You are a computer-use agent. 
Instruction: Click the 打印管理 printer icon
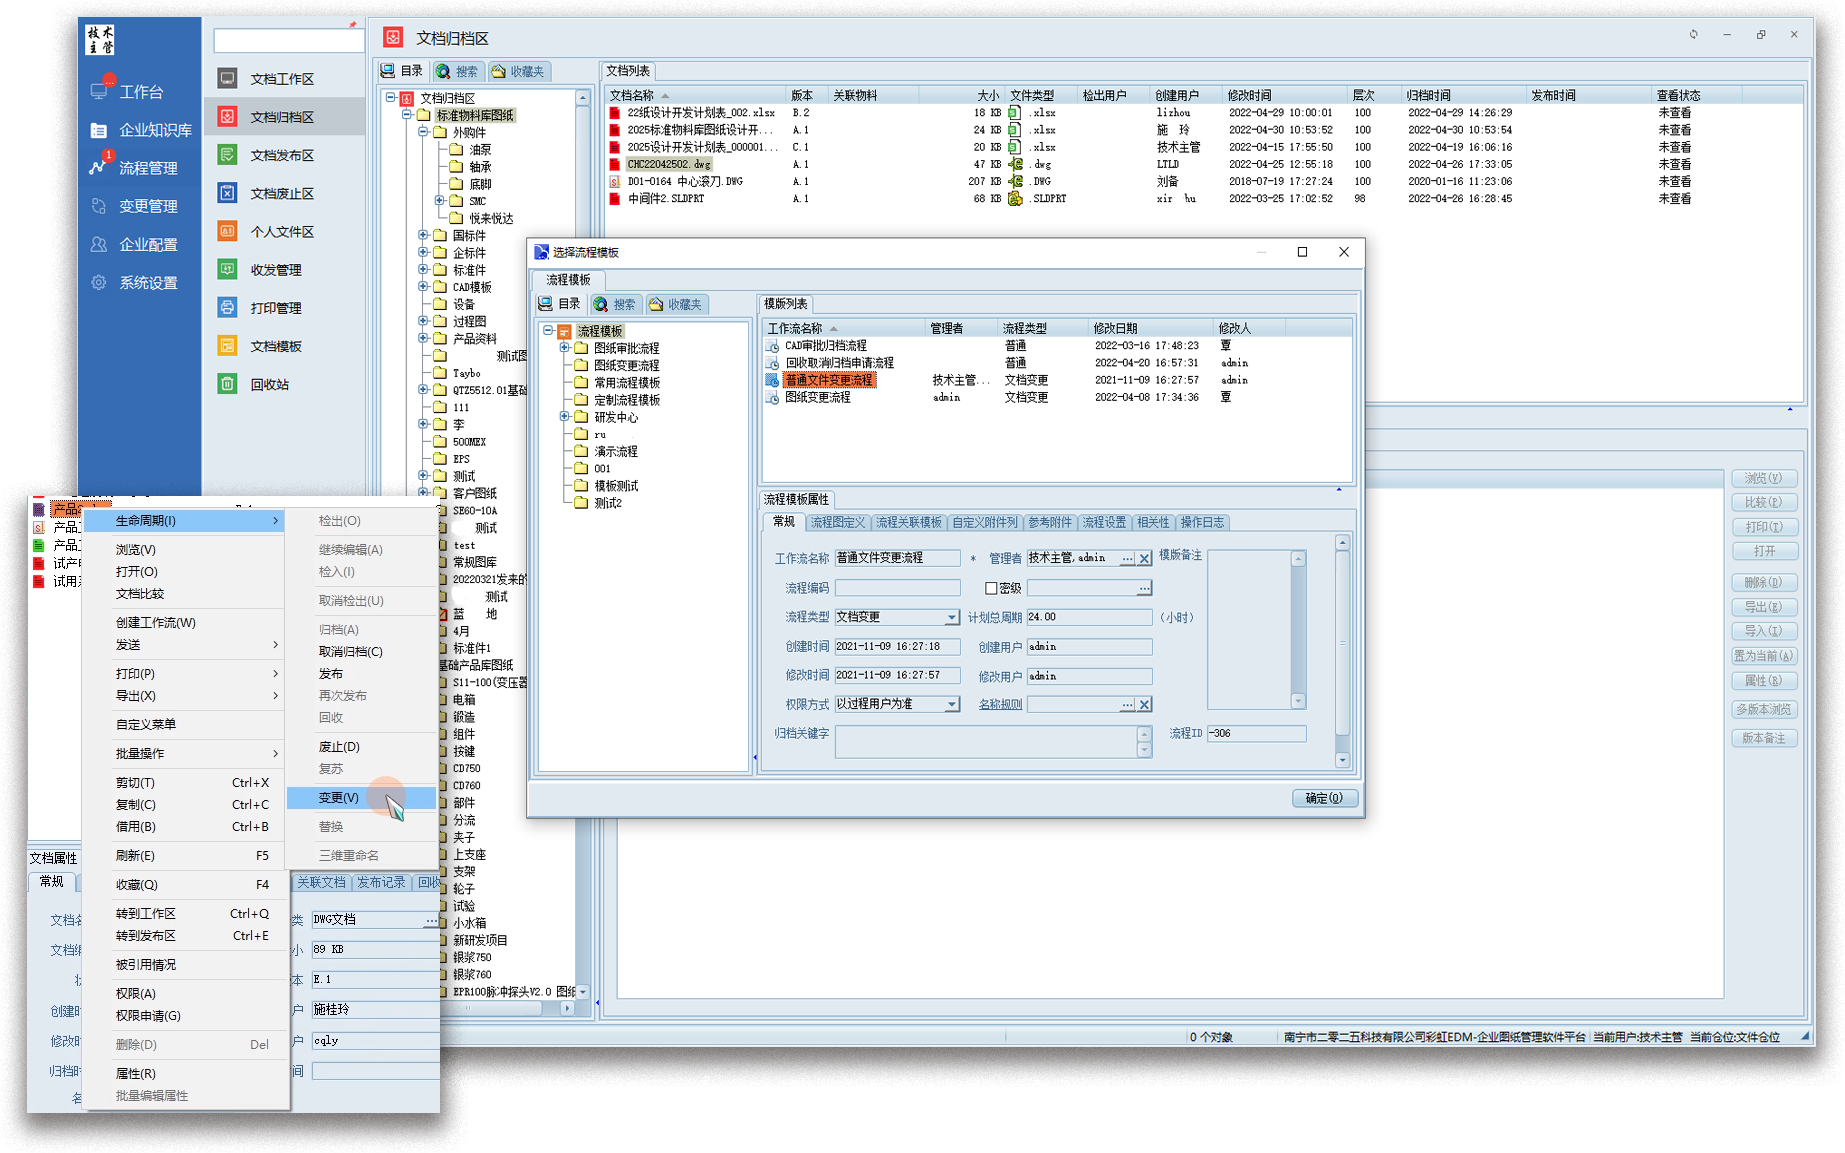(x=228, y=308)
